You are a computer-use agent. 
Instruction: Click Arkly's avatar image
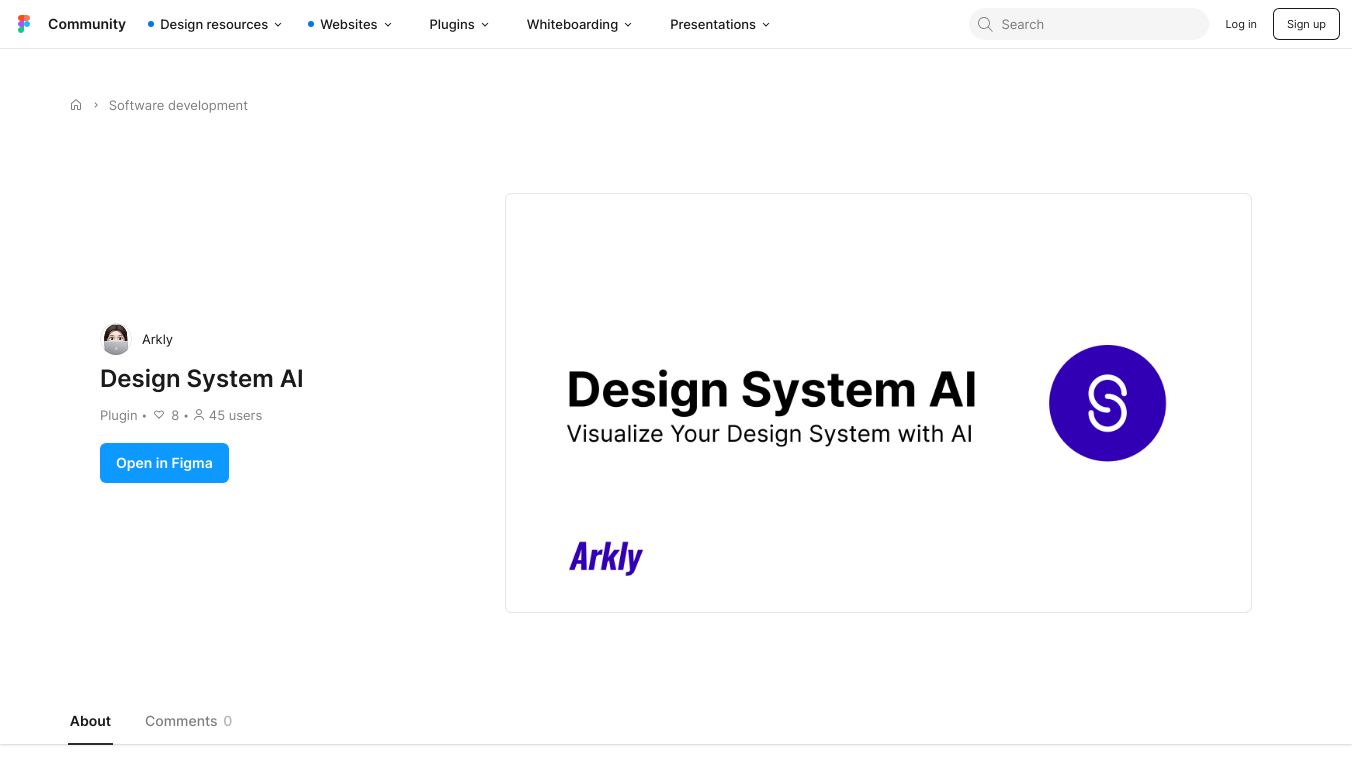116,339
